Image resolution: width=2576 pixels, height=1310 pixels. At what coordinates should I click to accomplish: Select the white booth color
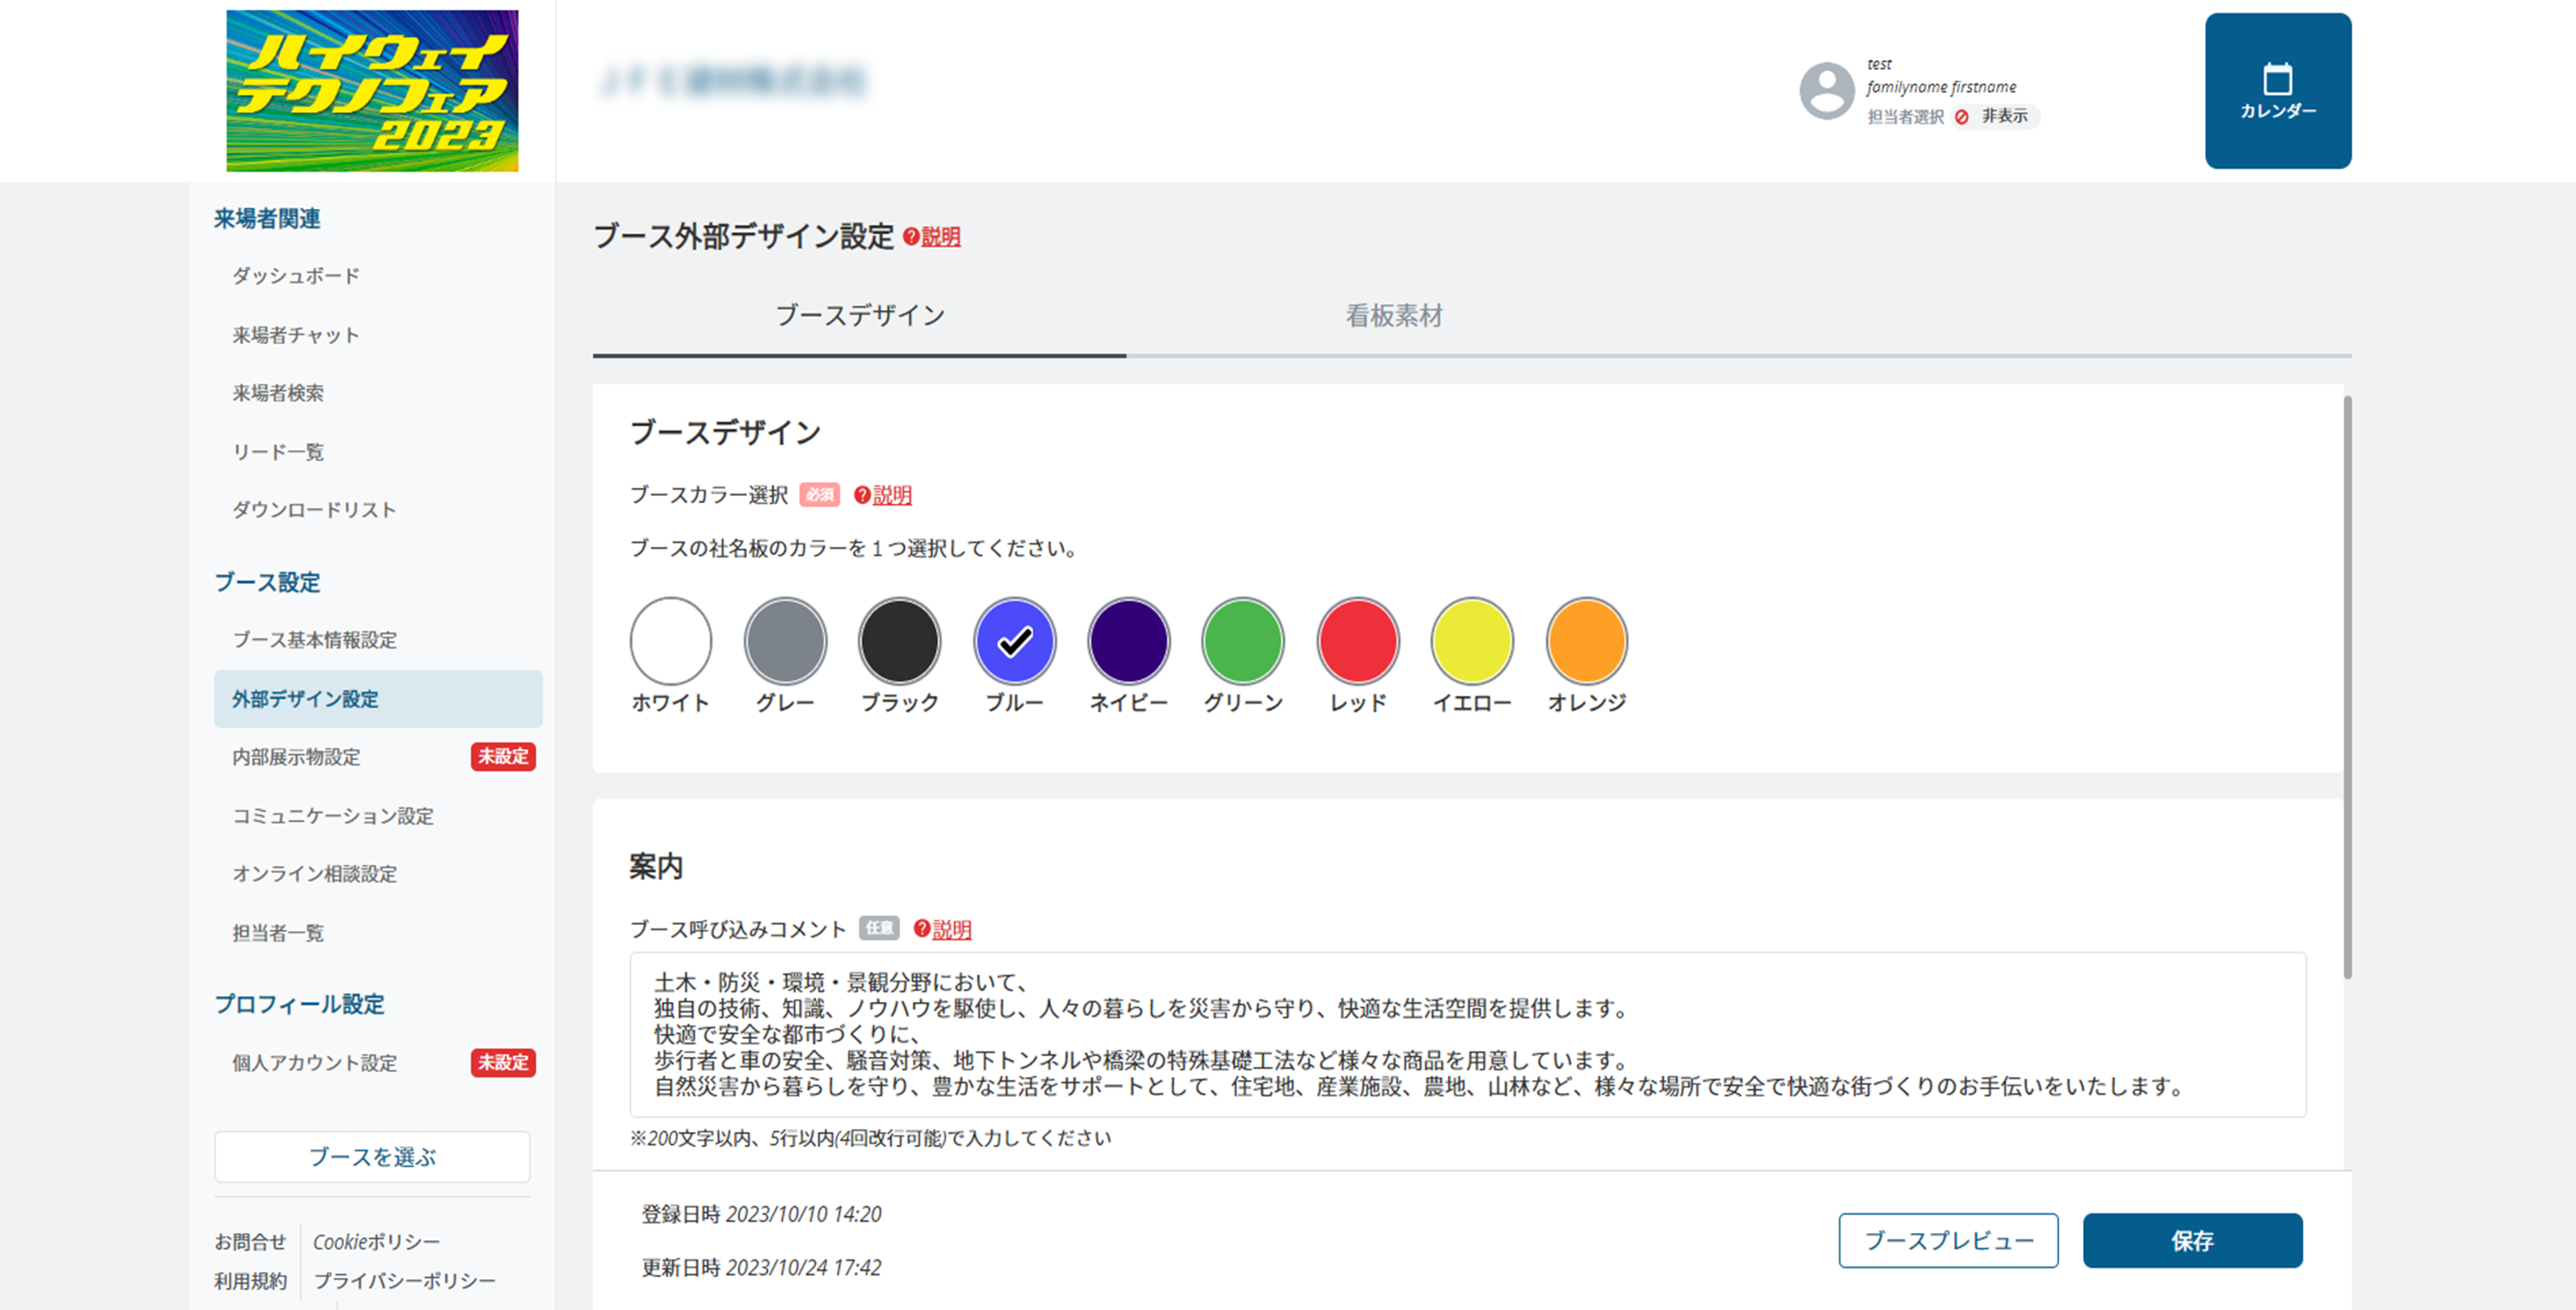coord(670,641)
